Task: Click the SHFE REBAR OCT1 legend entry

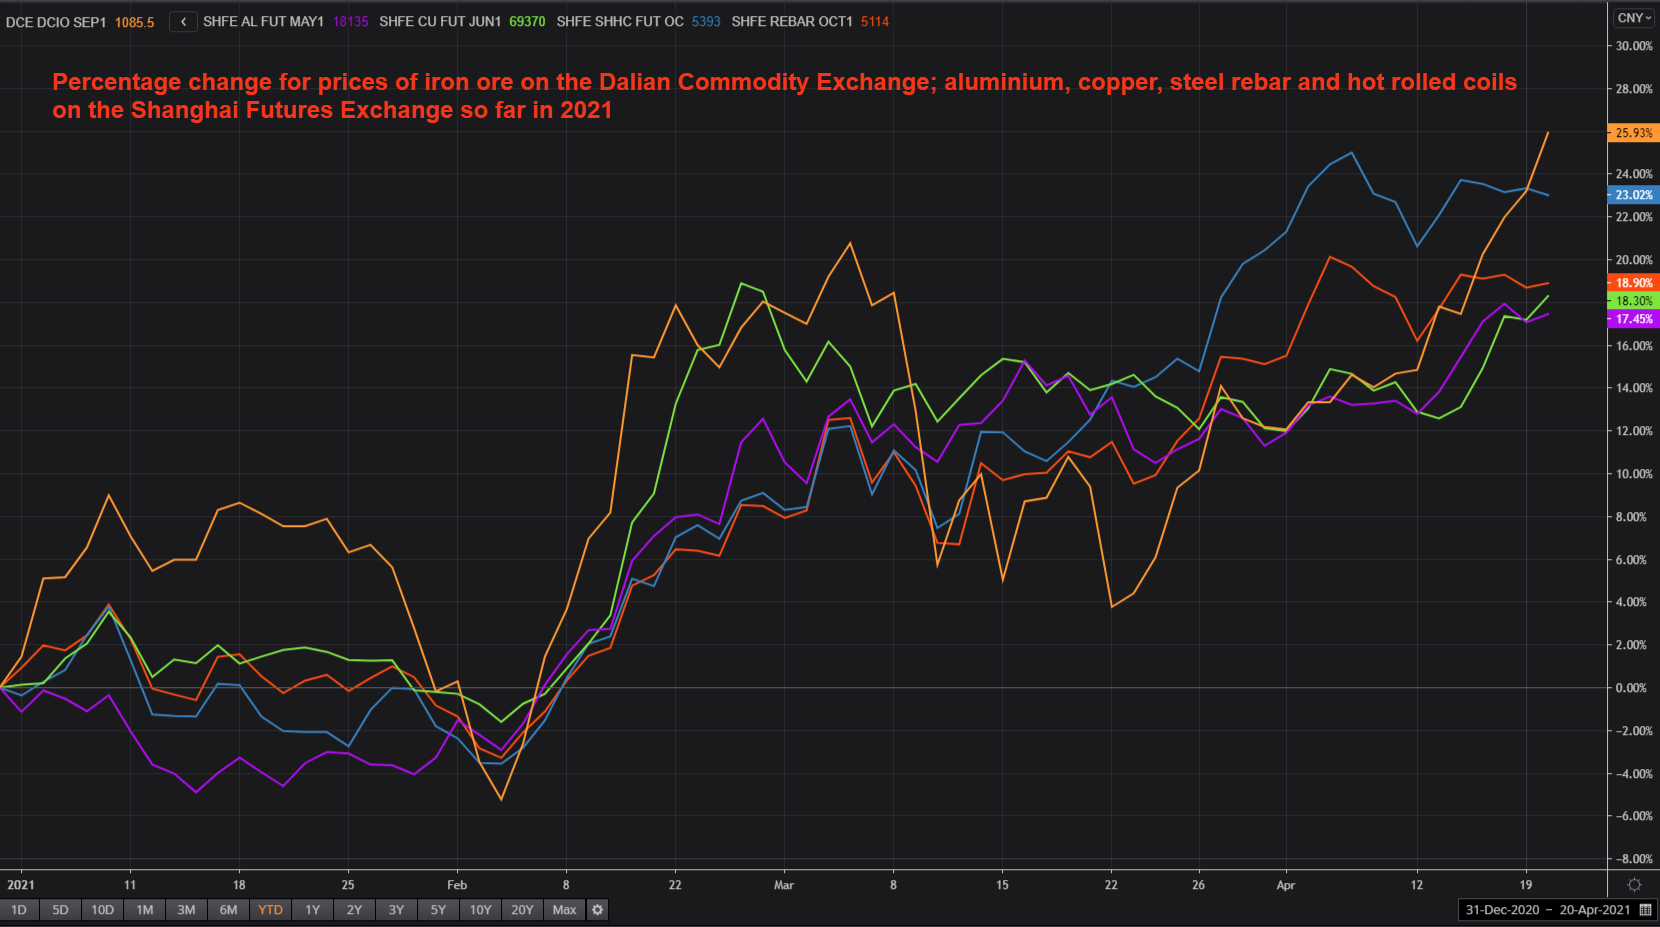Action: click(791, 21)
